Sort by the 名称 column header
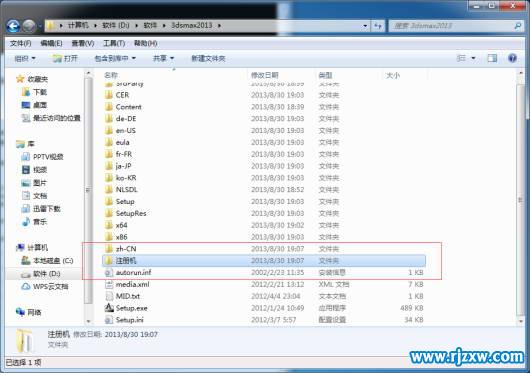This screenshot has width=530, height=373. coord(111,75)
